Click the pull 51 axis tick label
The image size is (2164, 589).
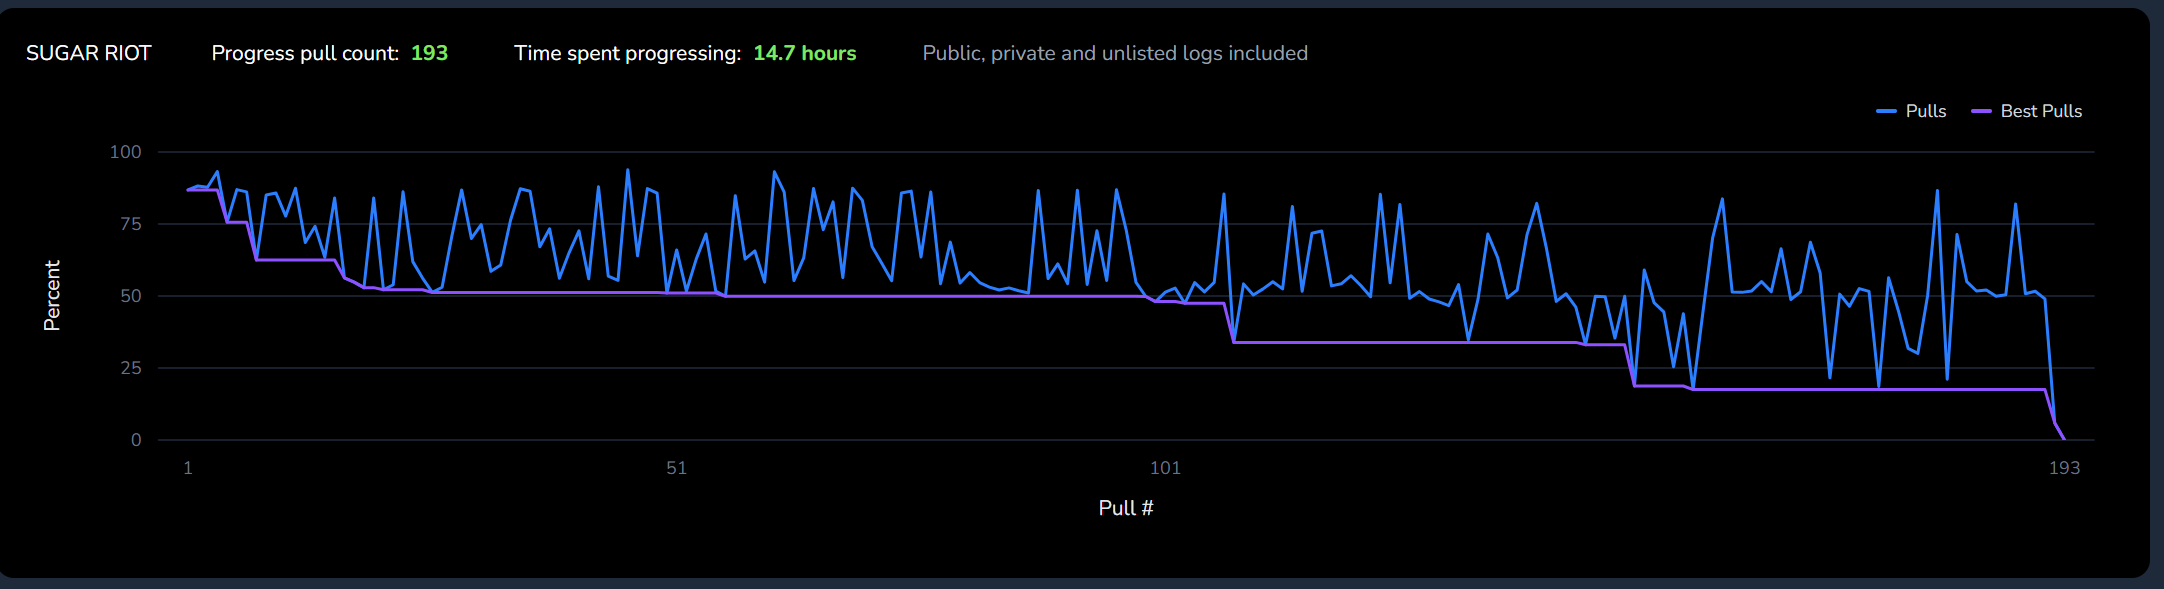click(x=677, y=468)
